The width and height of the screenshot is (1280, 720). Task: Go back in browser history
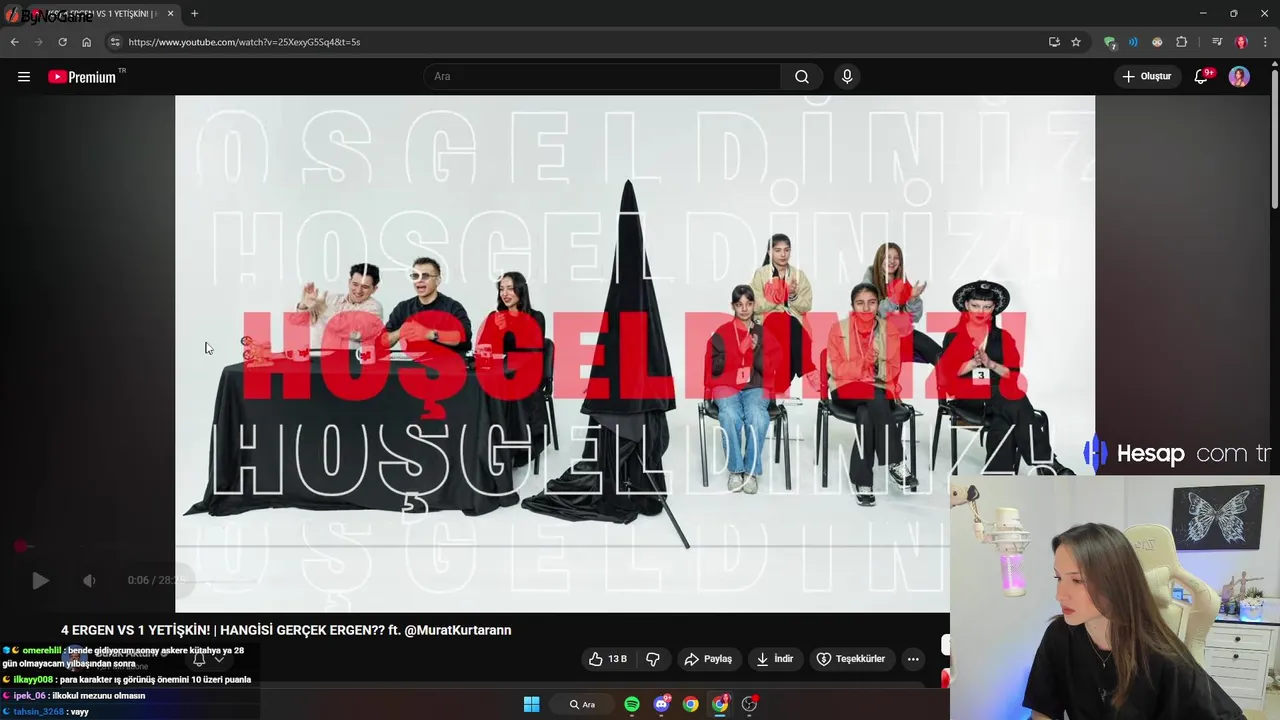14,42
